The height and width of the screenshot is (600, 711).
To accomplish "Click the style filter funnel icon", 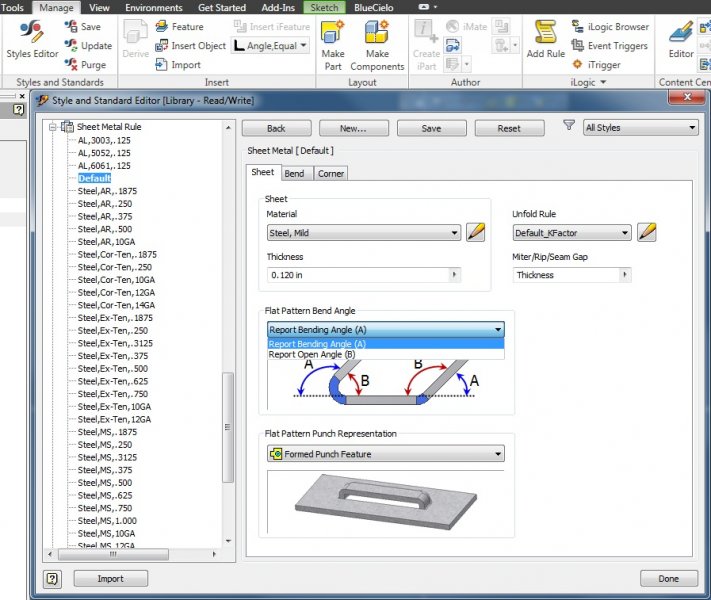I will (x=569, y=125).
